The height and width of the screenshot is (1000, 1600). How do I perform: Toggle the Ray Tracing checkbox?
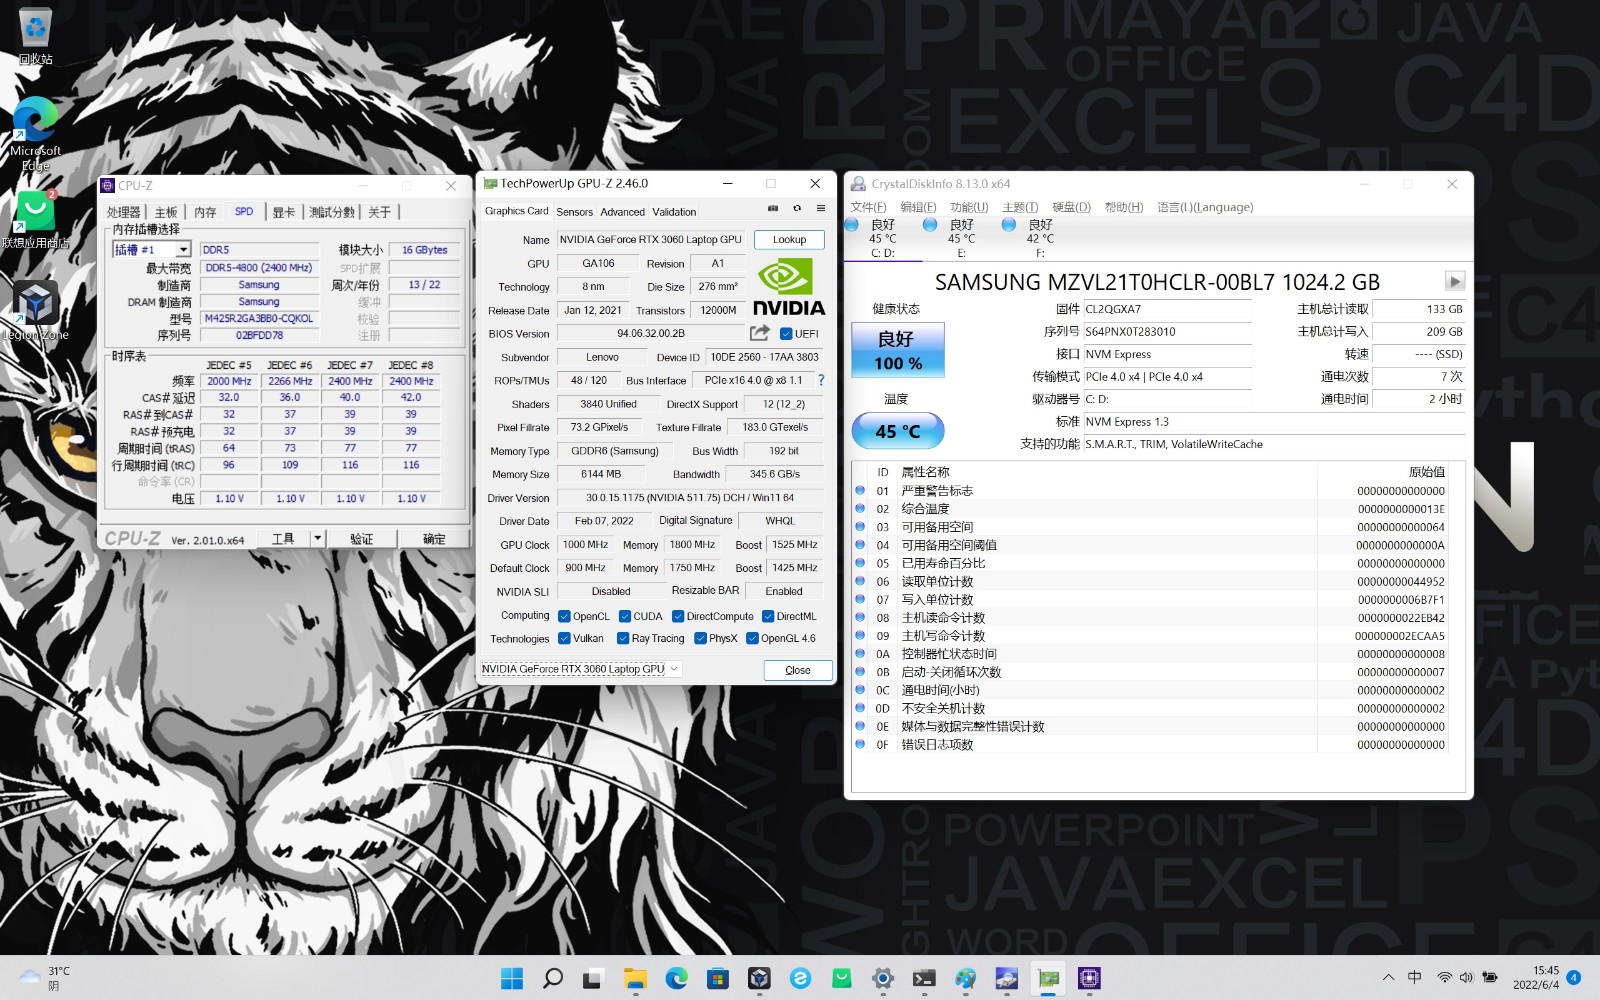click(623, 638)
